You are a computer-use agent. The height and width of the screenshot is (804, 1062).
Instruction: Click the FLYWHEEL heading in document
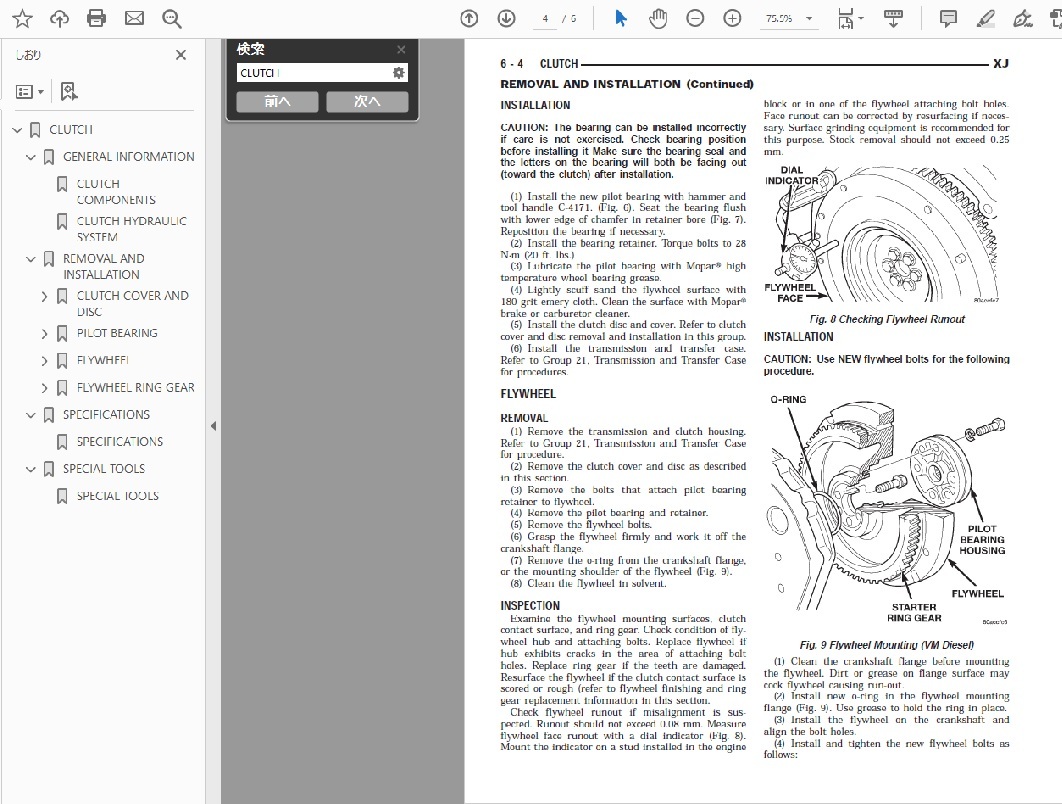click(x=528, y=394)
